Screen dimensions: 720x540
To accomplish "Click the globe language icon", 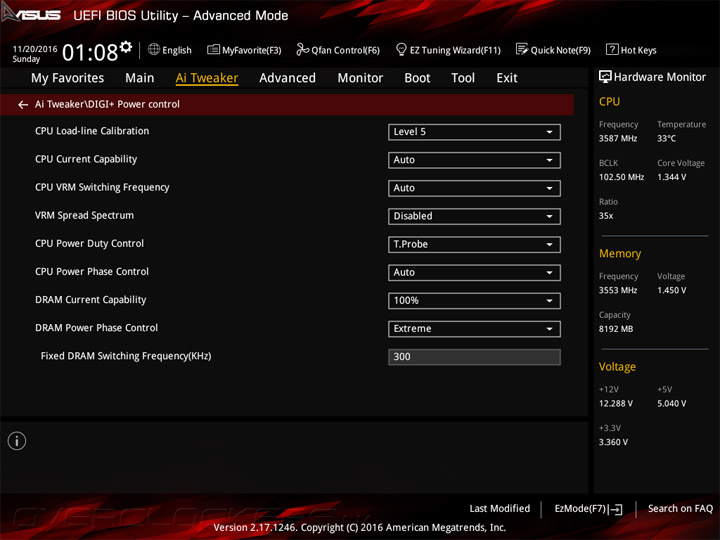I will (x=154, y=49).
